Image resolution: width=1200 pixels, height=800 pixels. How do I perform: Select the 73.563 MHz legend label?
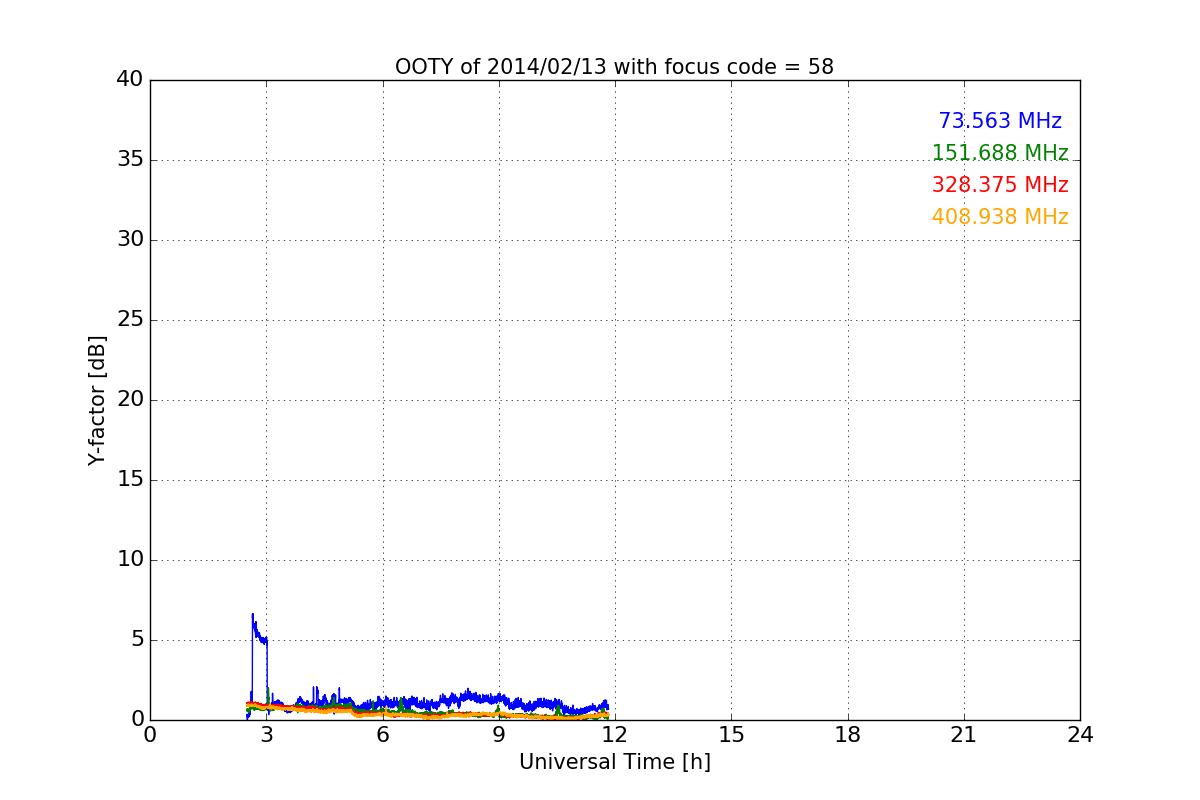point(1000,121)
